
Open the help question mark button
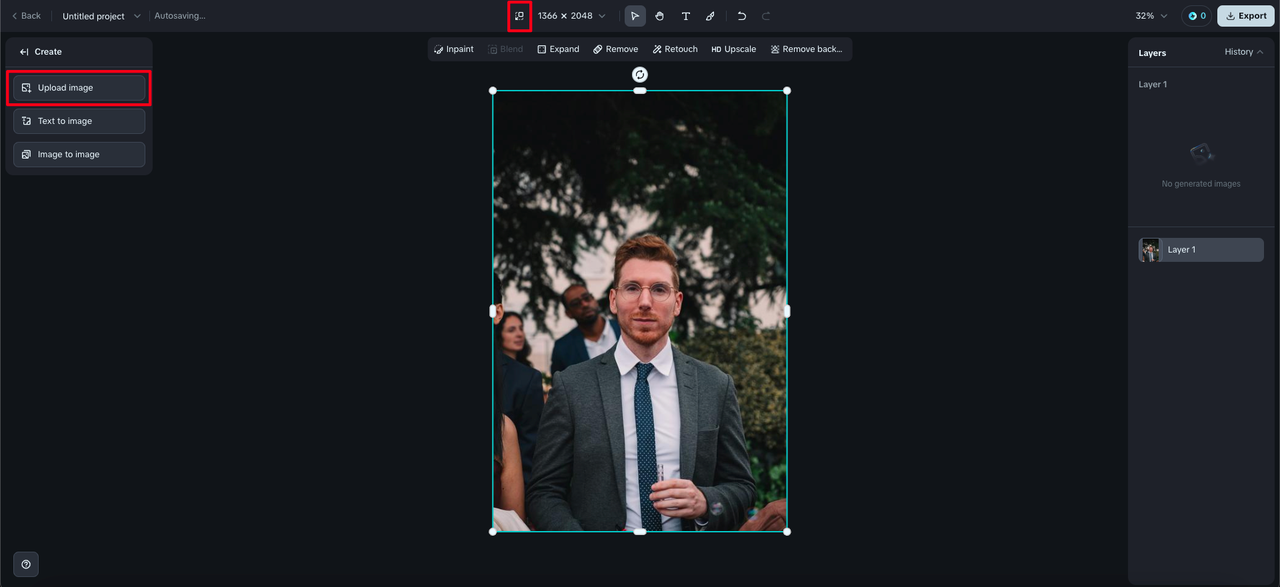[x=26, y=564]
